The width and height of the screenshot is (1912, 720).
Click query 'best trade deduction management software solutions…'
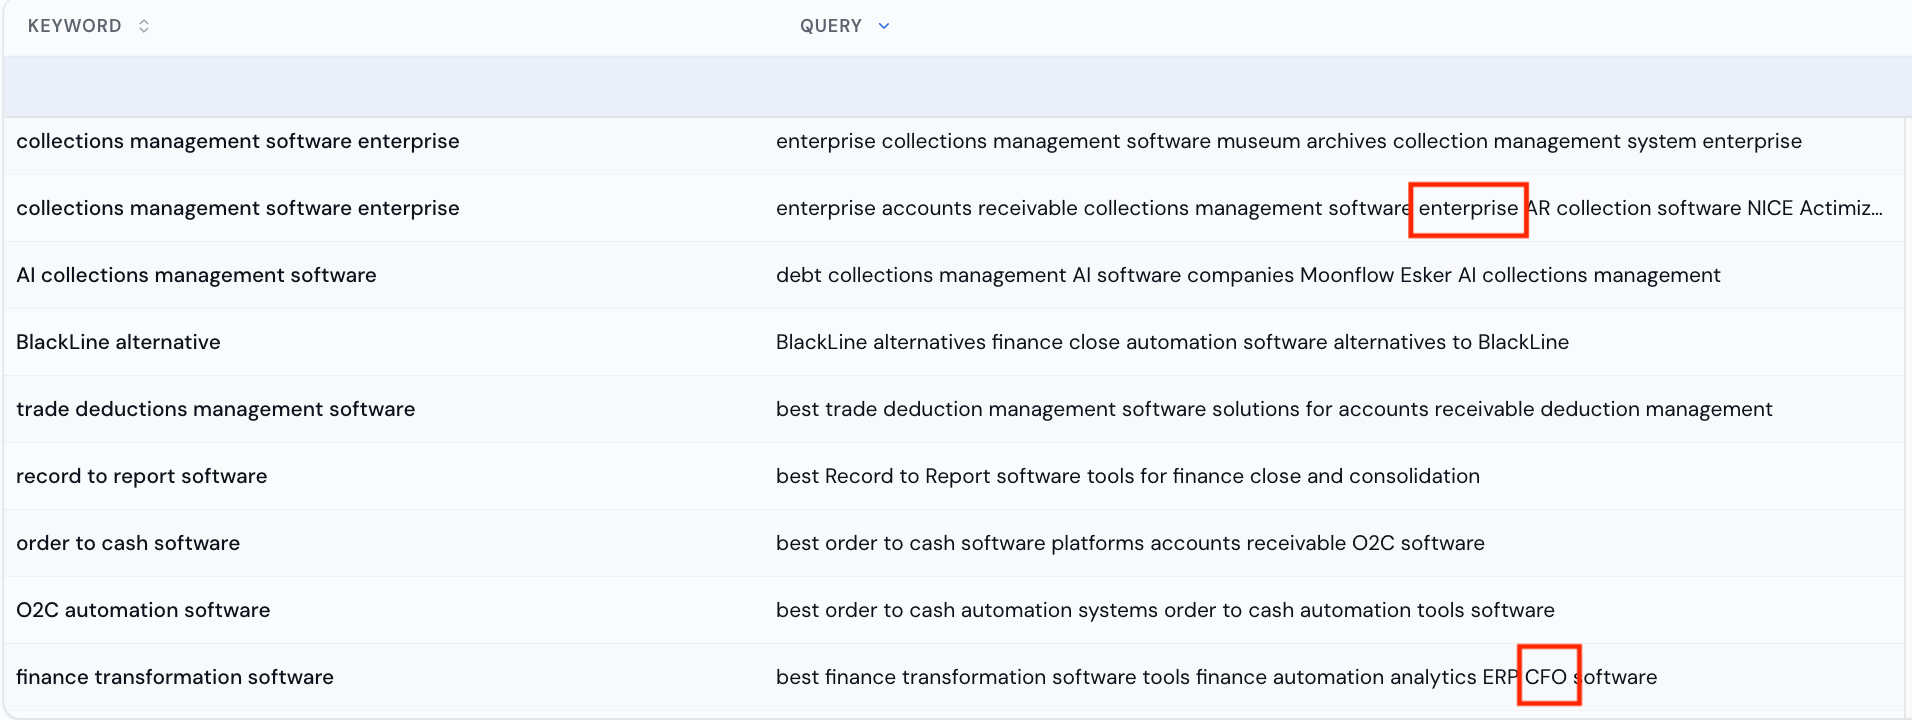(1274, 409)
